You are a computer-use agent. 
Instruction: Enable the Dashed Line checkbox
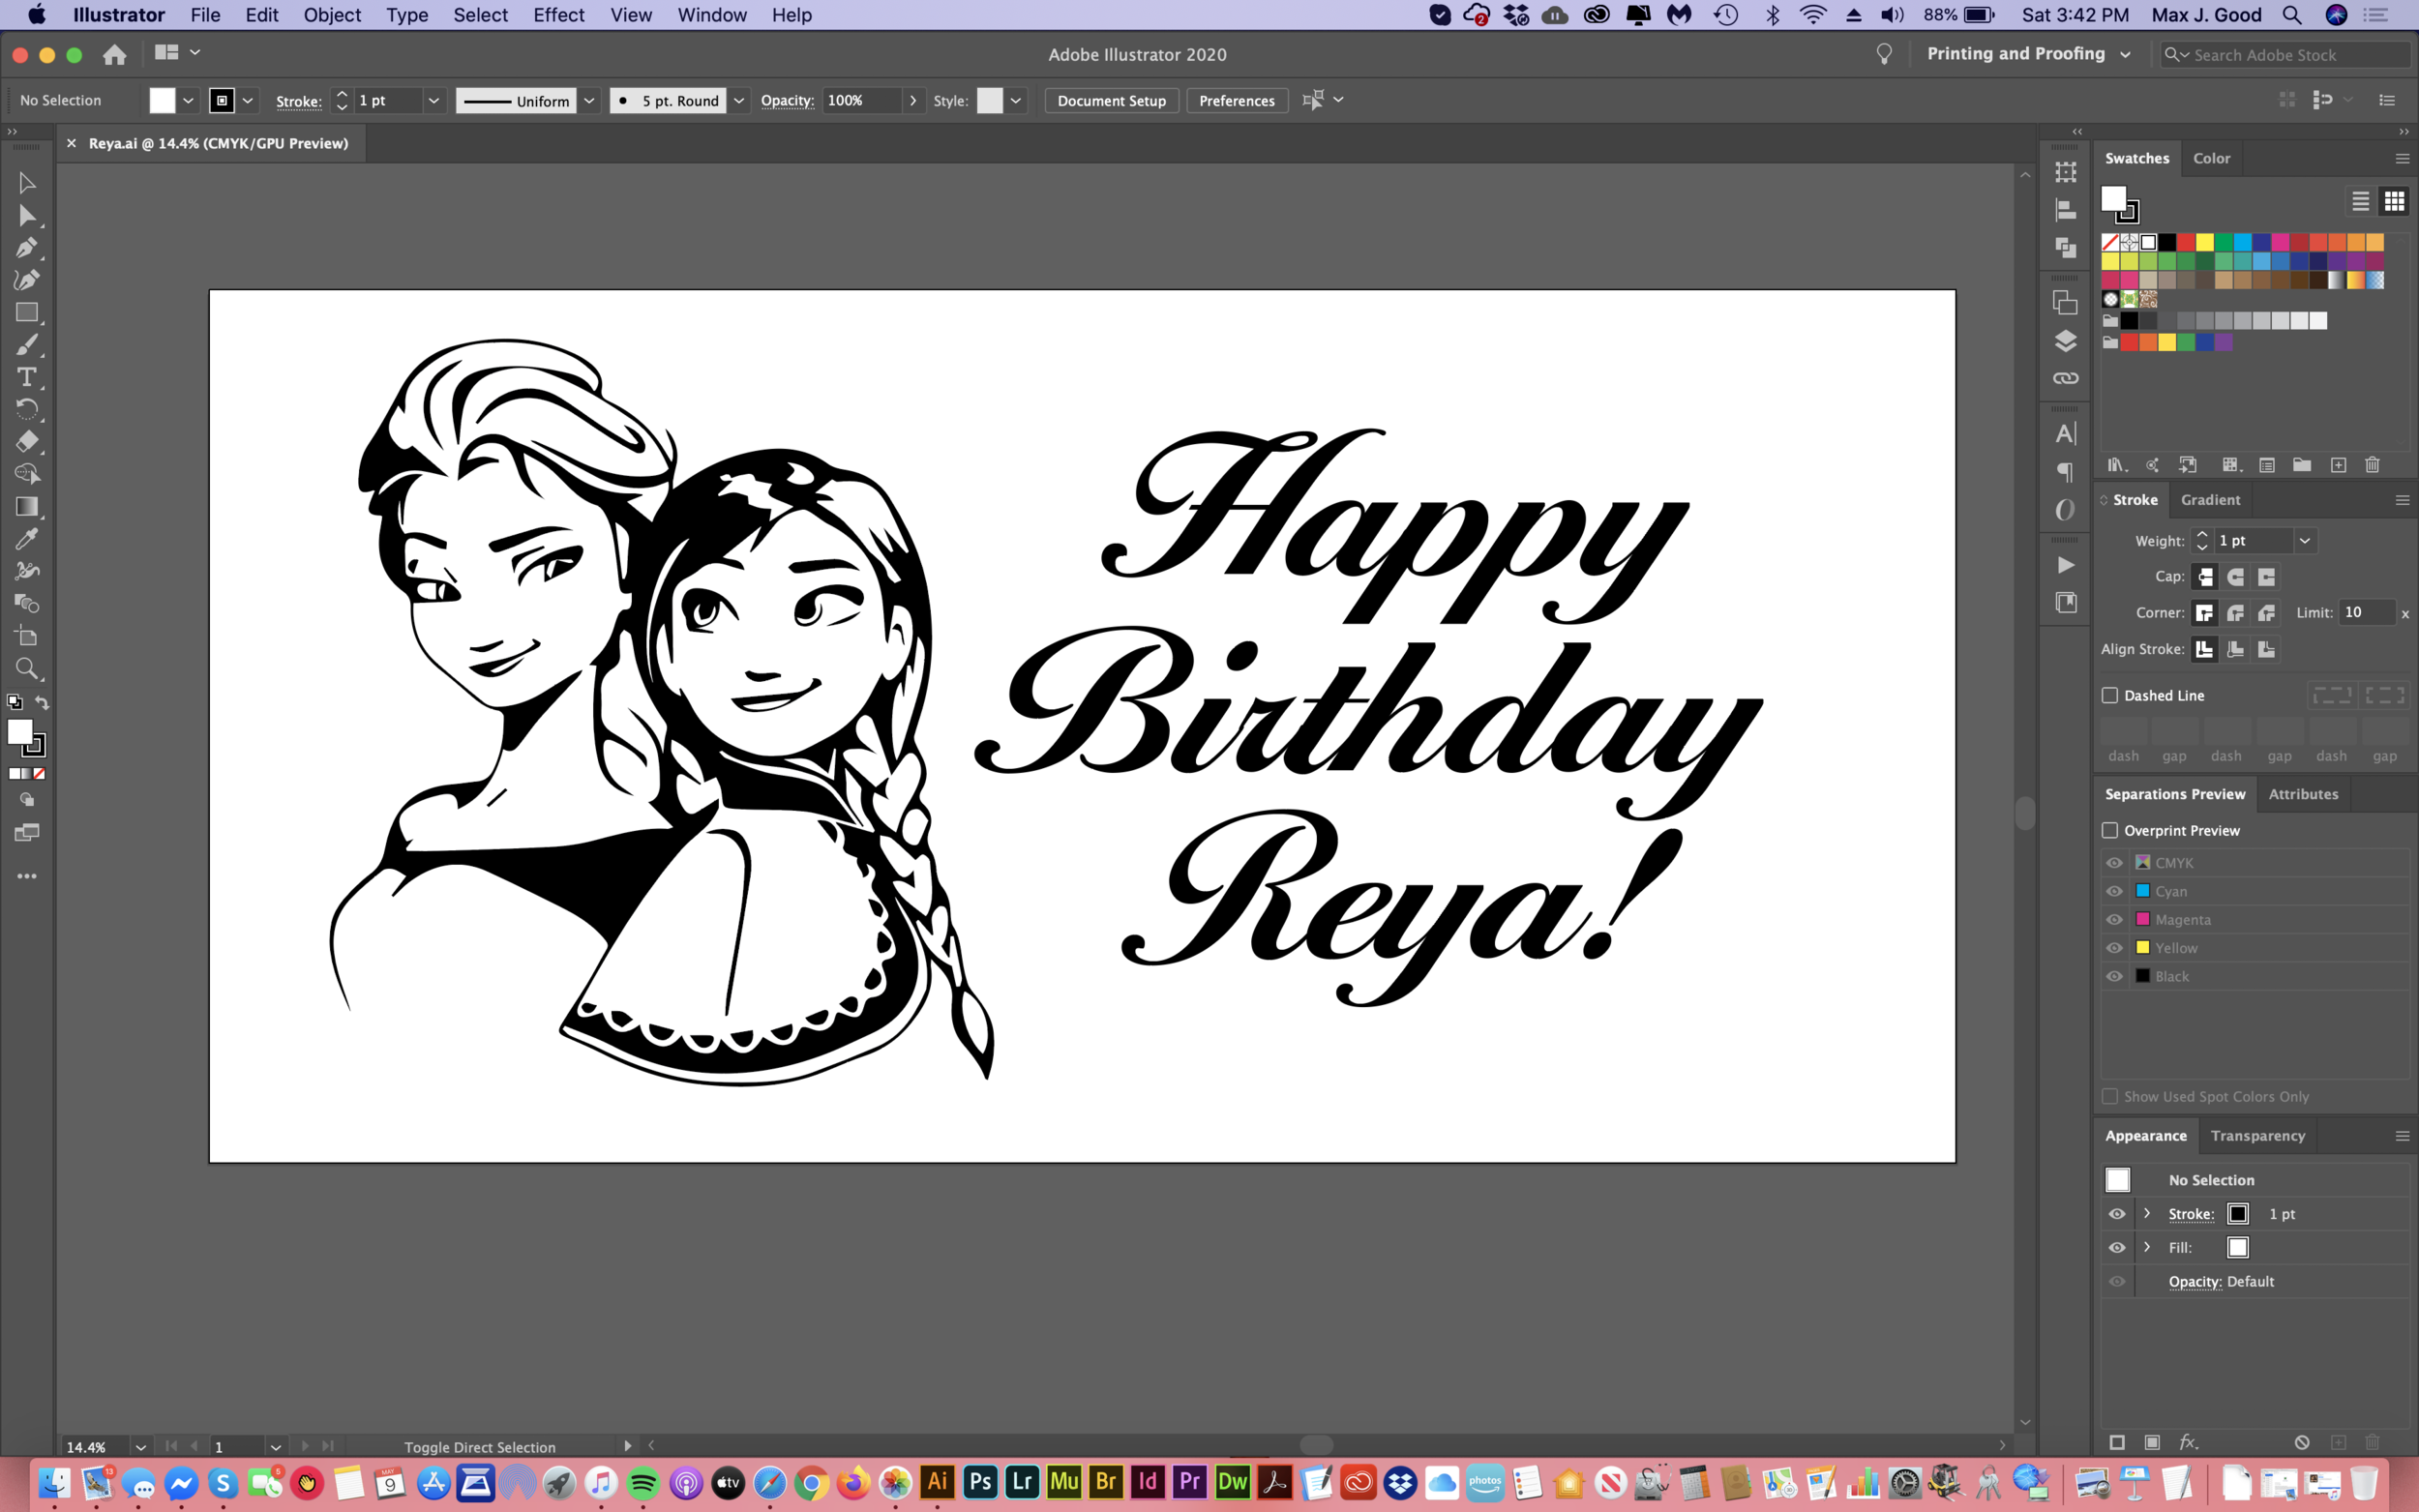(2110, 695)
